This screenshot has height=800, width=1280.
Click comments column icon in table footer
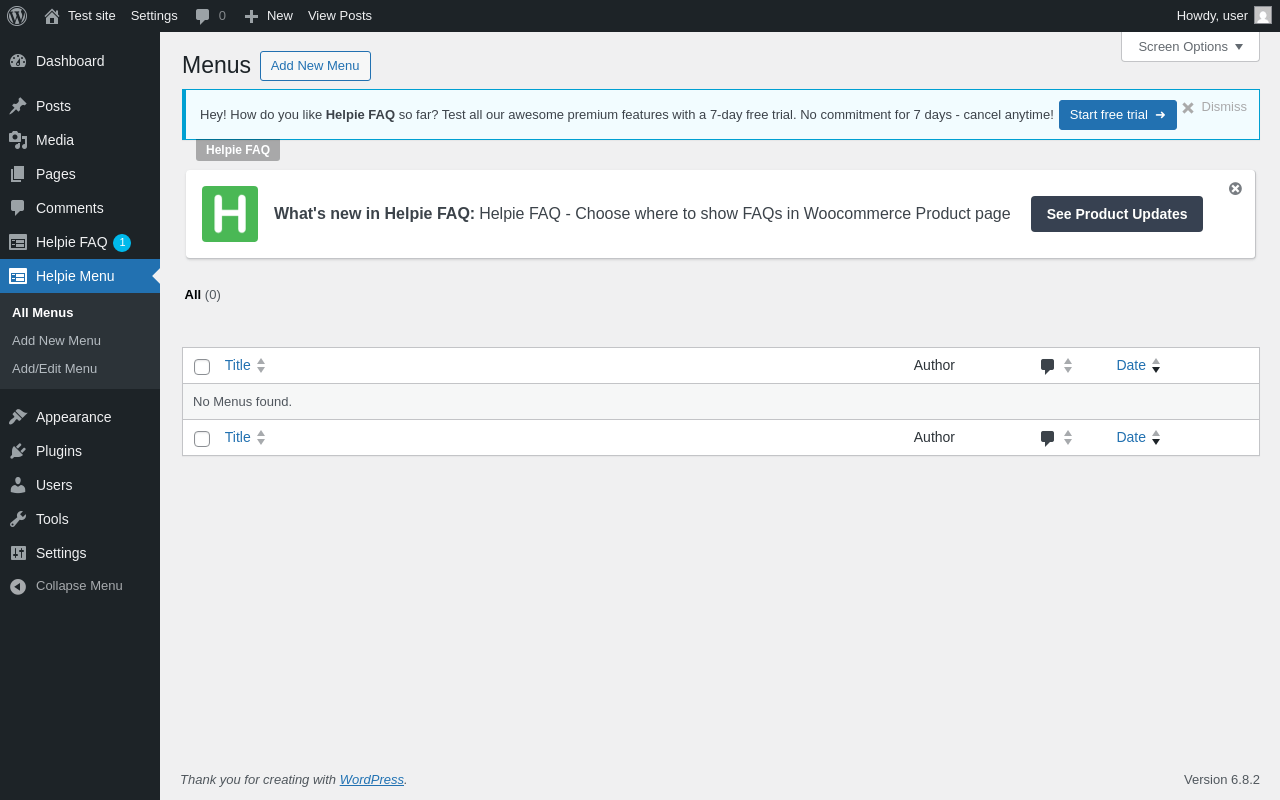coord(1047,438)
